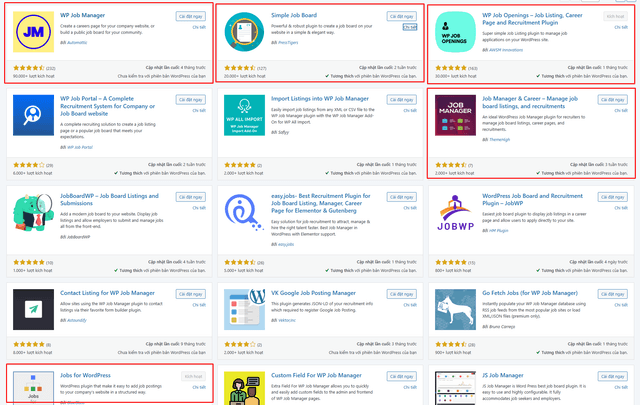Install WP Job Manager with Cài đặt ngay
Viewport: 640px width, 405px height.
191,16
